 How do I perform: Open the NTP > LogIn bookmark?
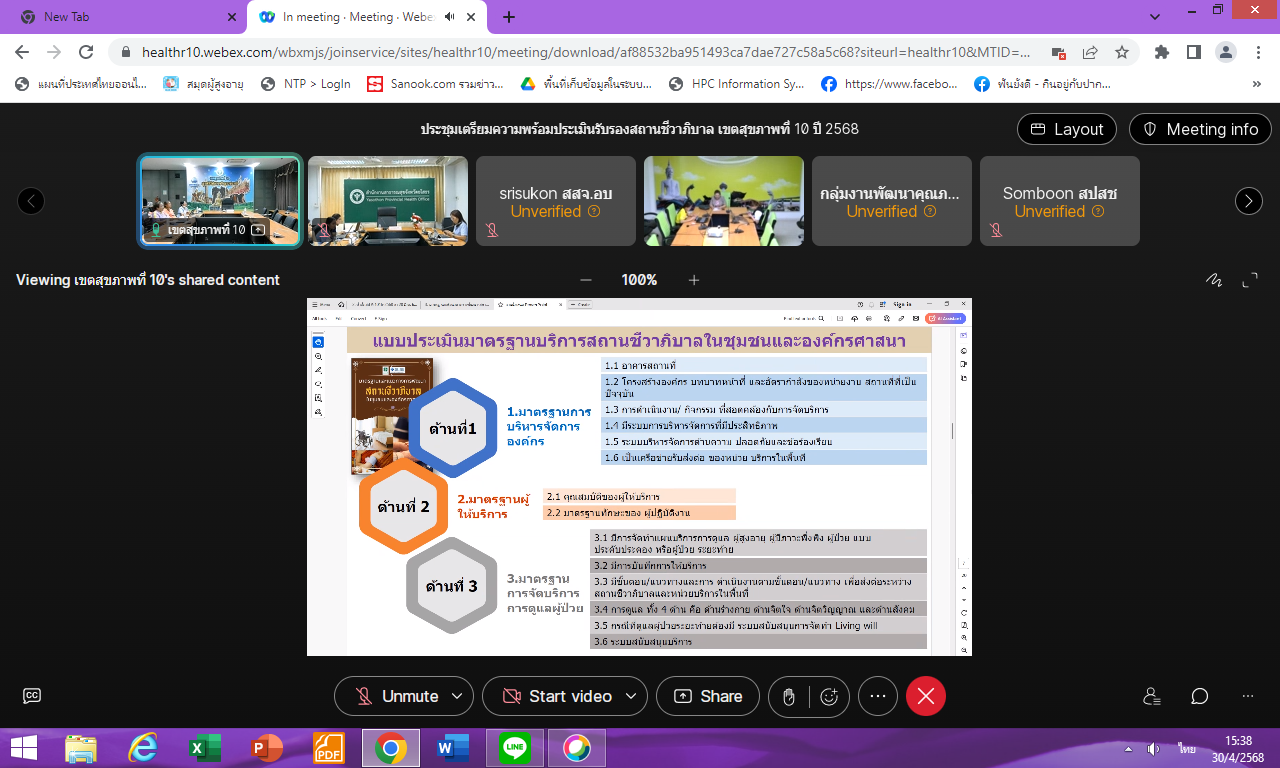(306, 84)
